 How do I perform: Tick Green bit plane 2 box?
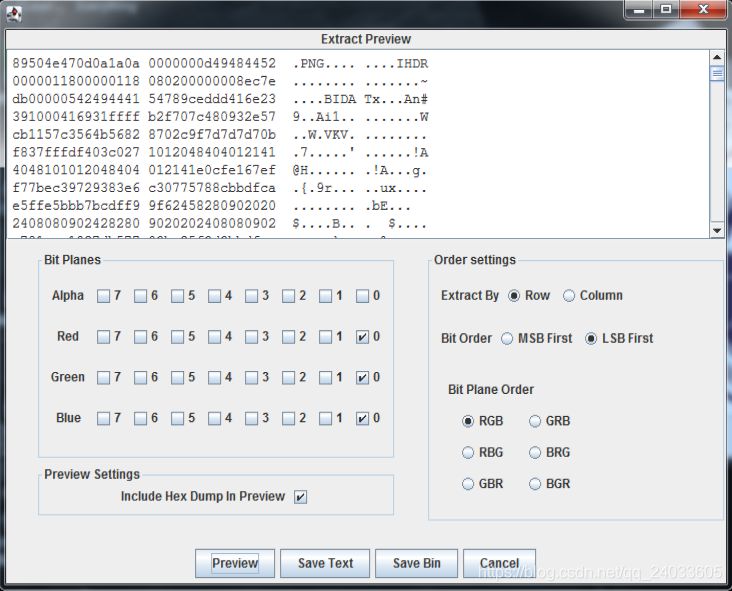click(289, 377)
